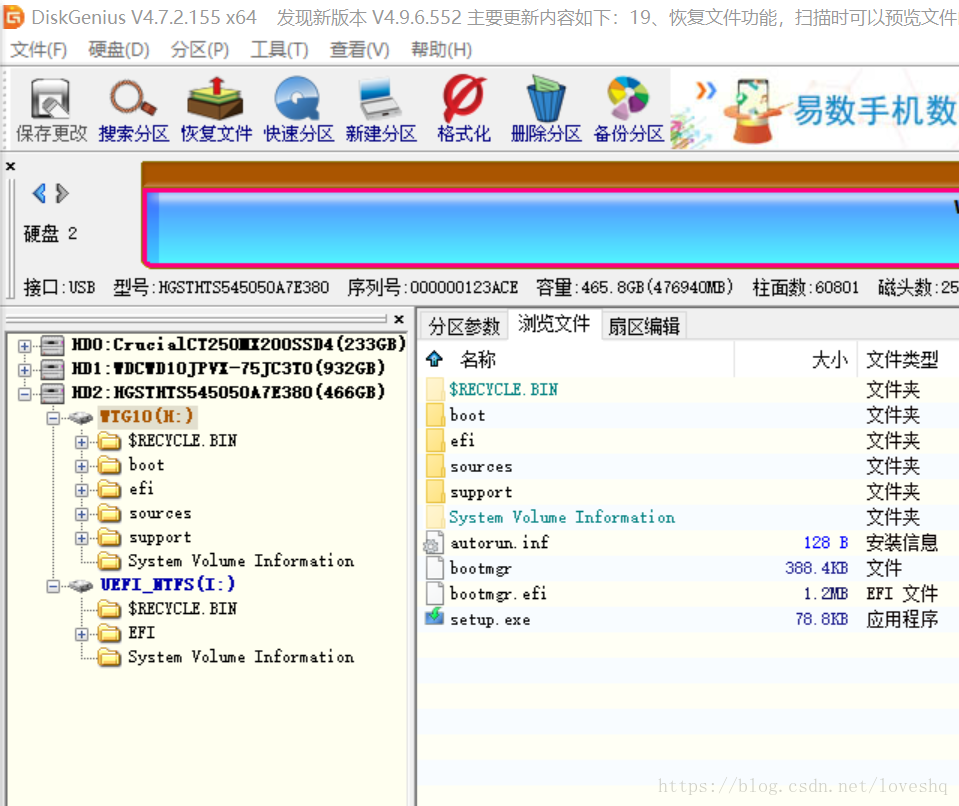
Task: Collapse the HD2 HGST disk node
Action: [x=24, y=394]
